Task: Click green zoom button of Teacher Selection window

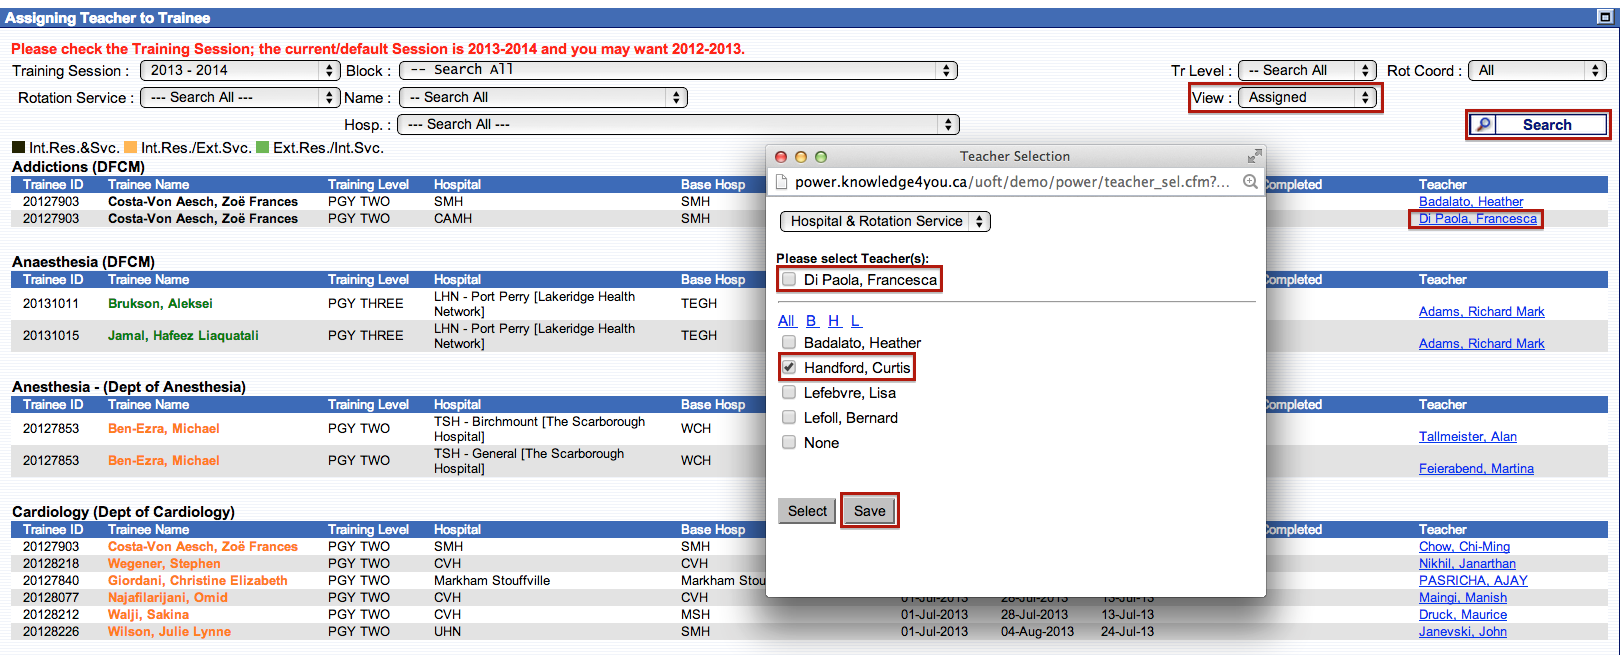Action: coord(821,157)
